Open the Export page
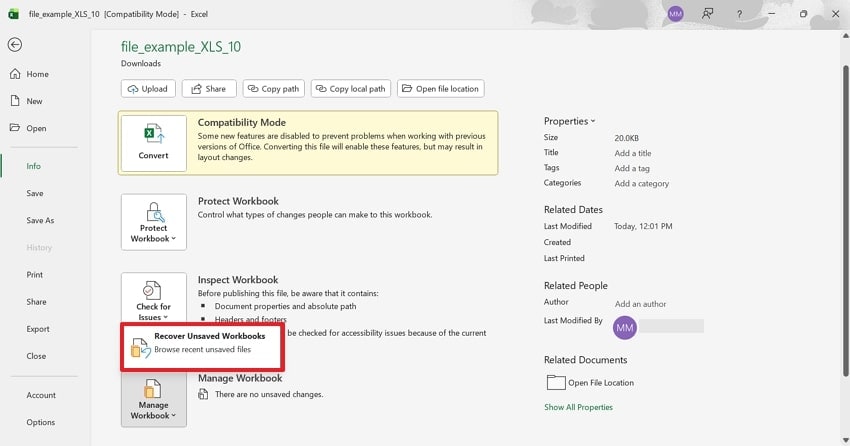850x446 pixels. point(38,329)
